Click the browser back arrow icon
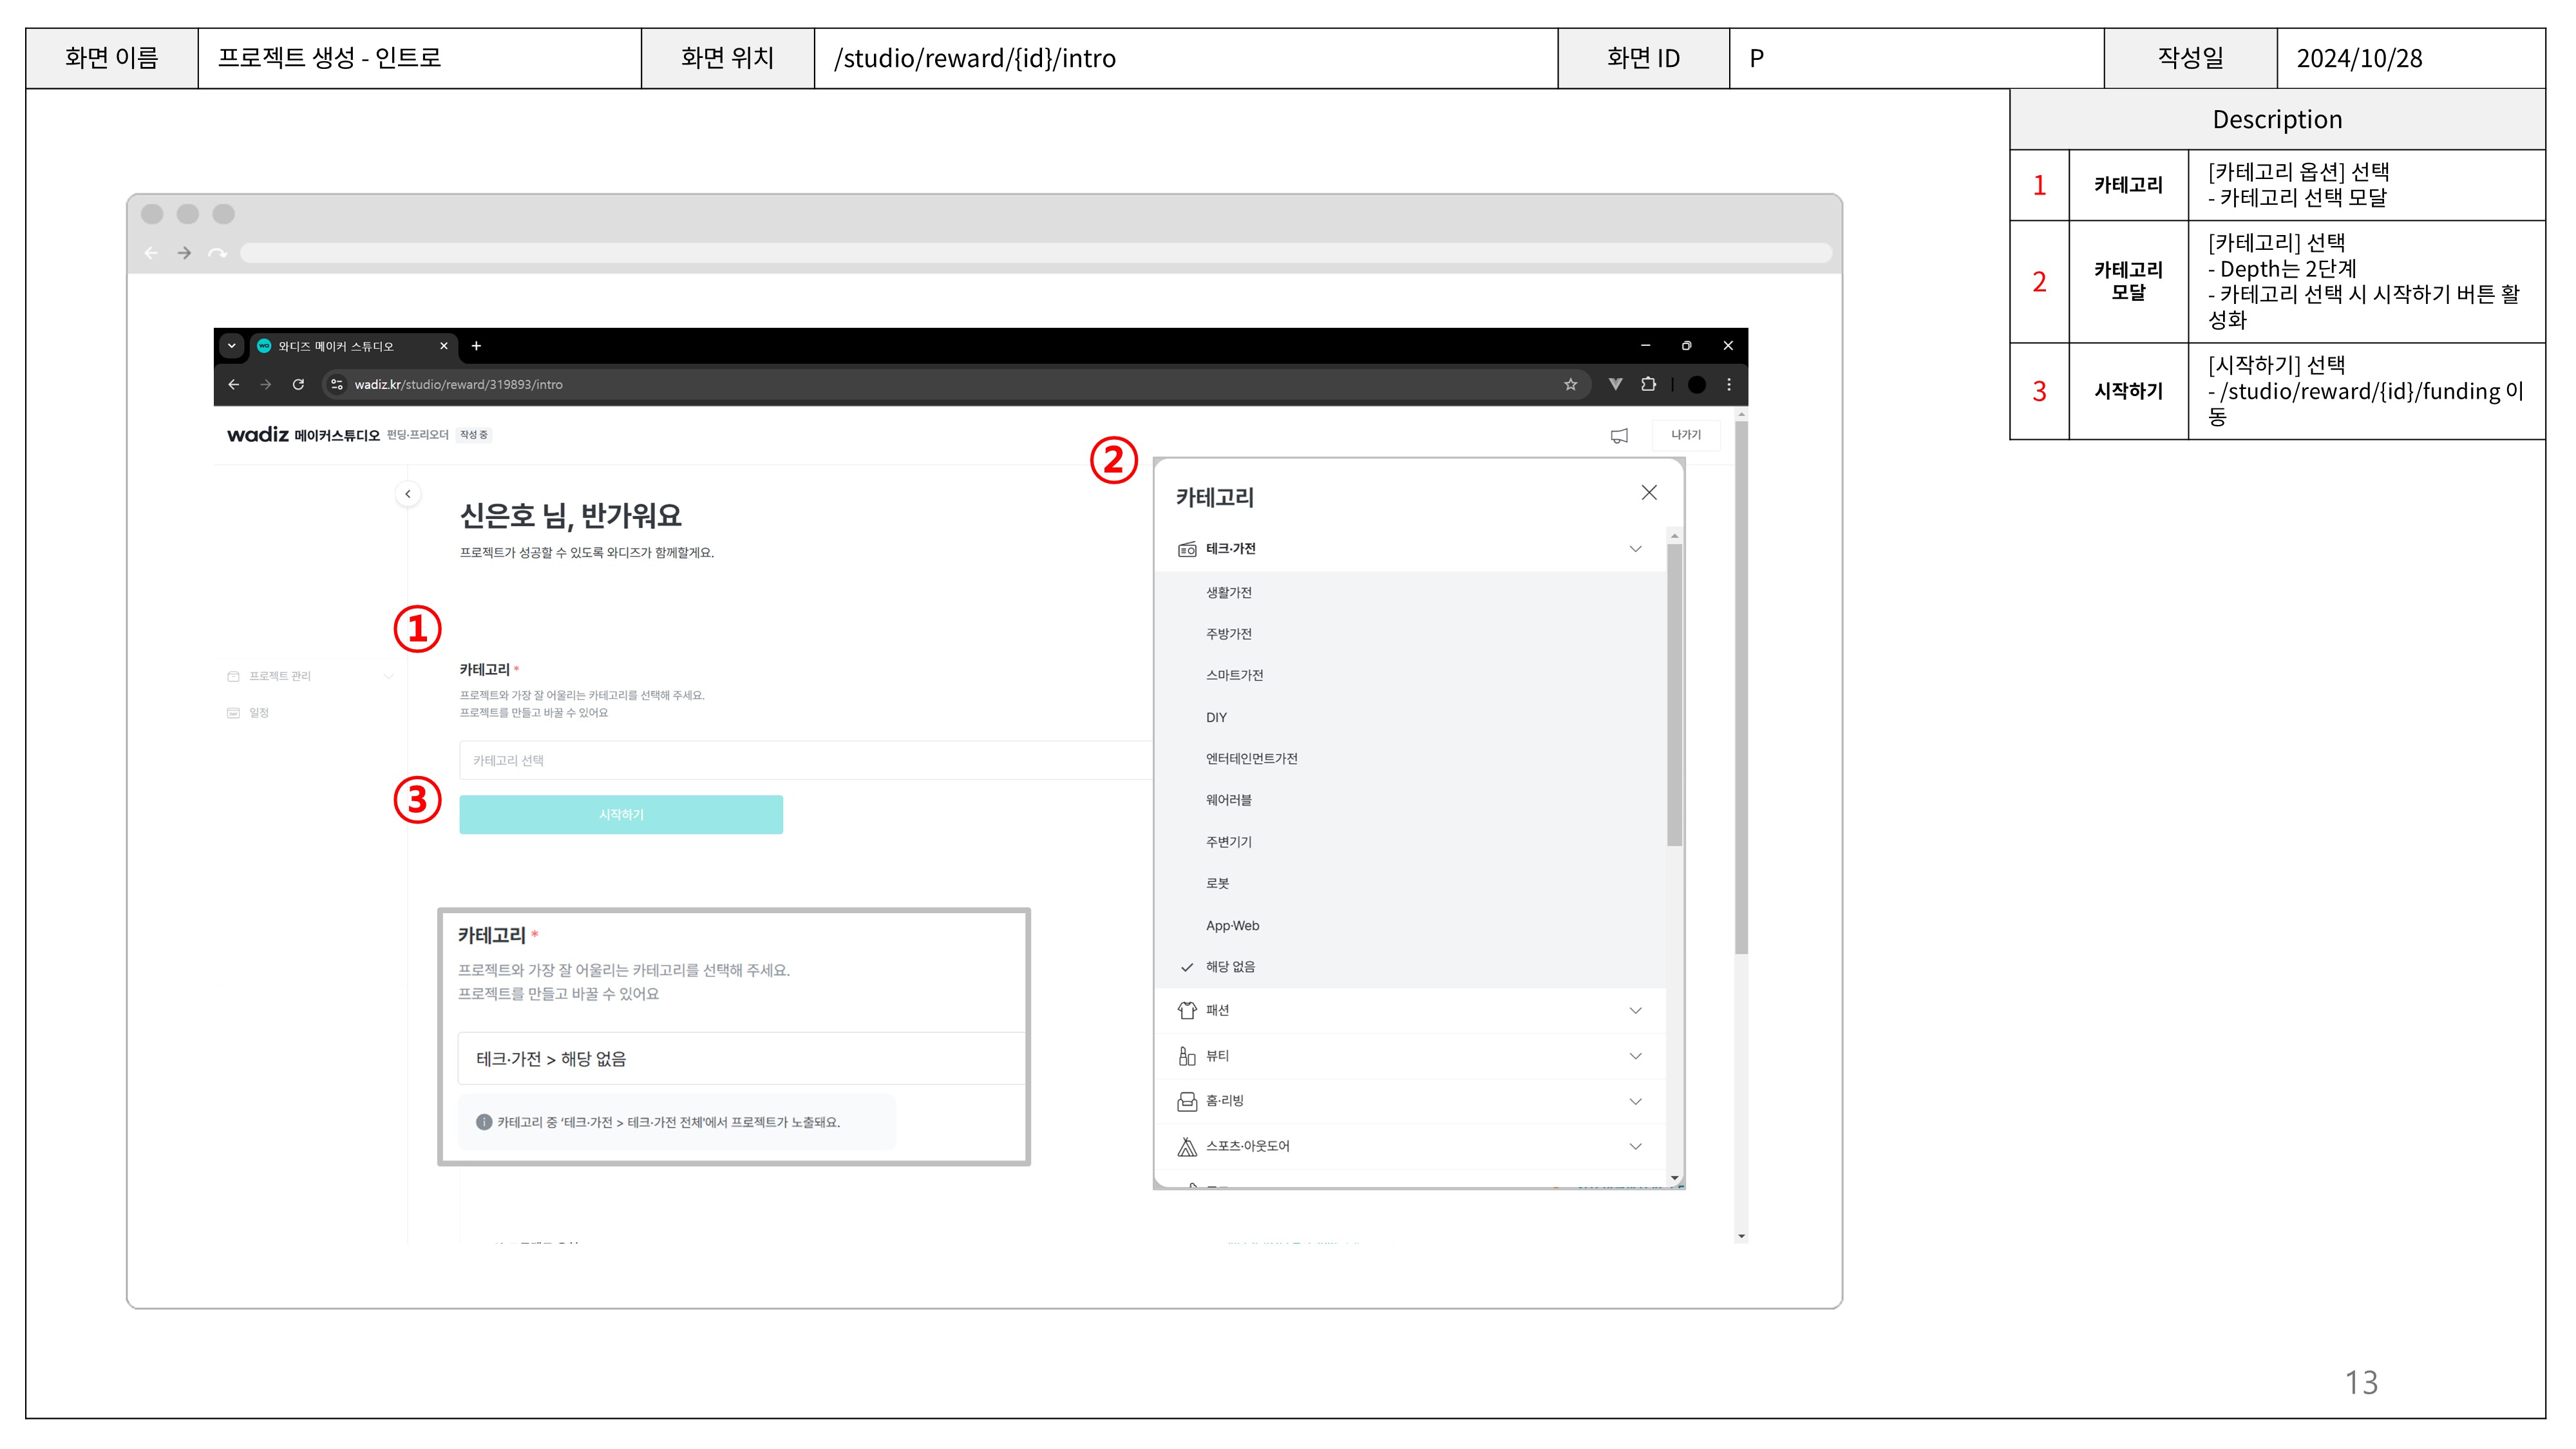 (234, 384)
